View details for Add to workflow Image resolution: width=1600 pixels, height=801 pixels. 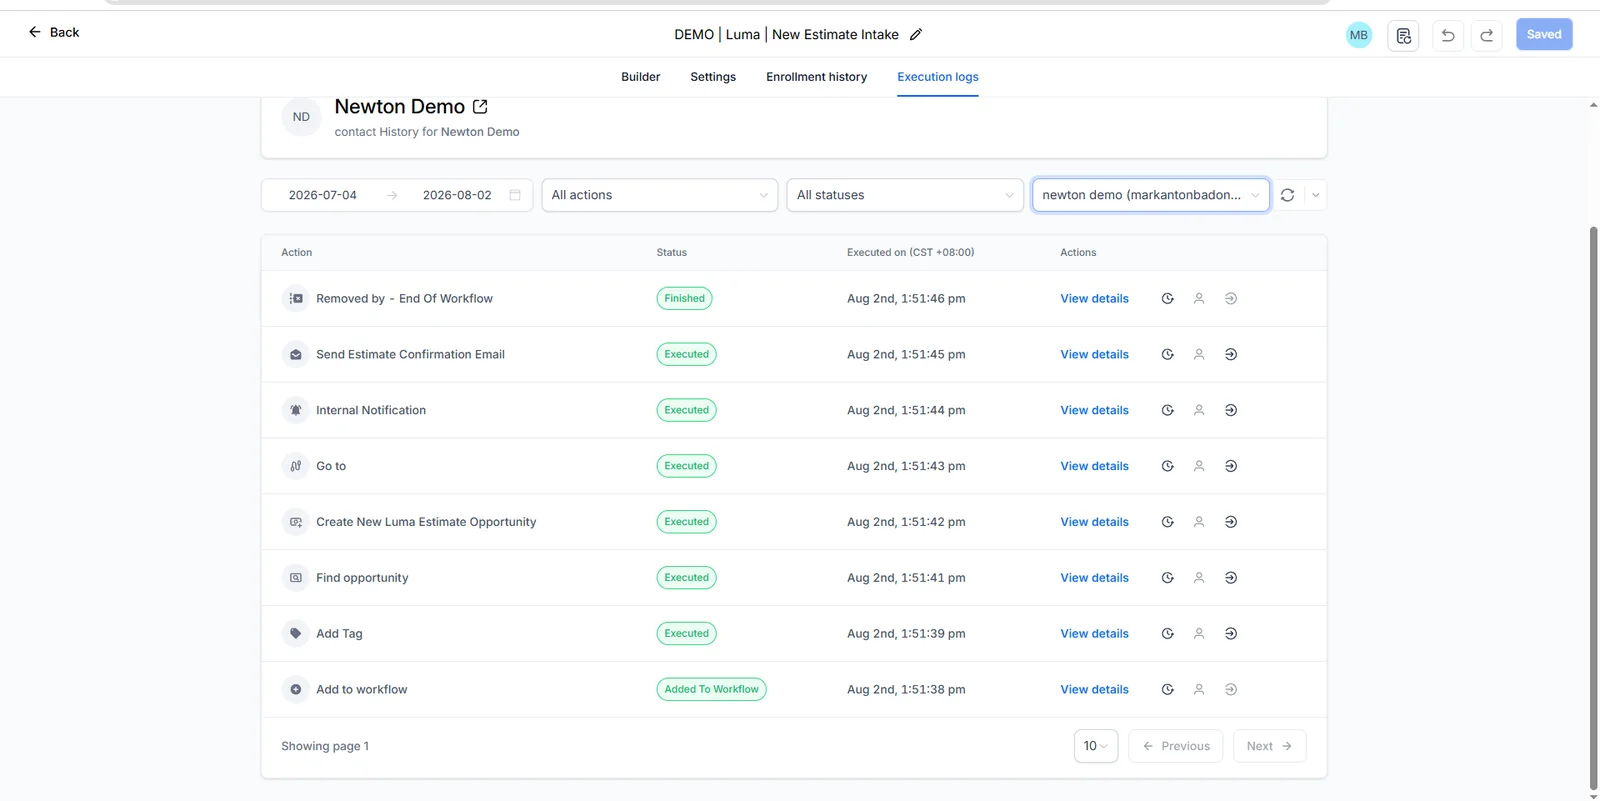click(x=1095, y=689)
